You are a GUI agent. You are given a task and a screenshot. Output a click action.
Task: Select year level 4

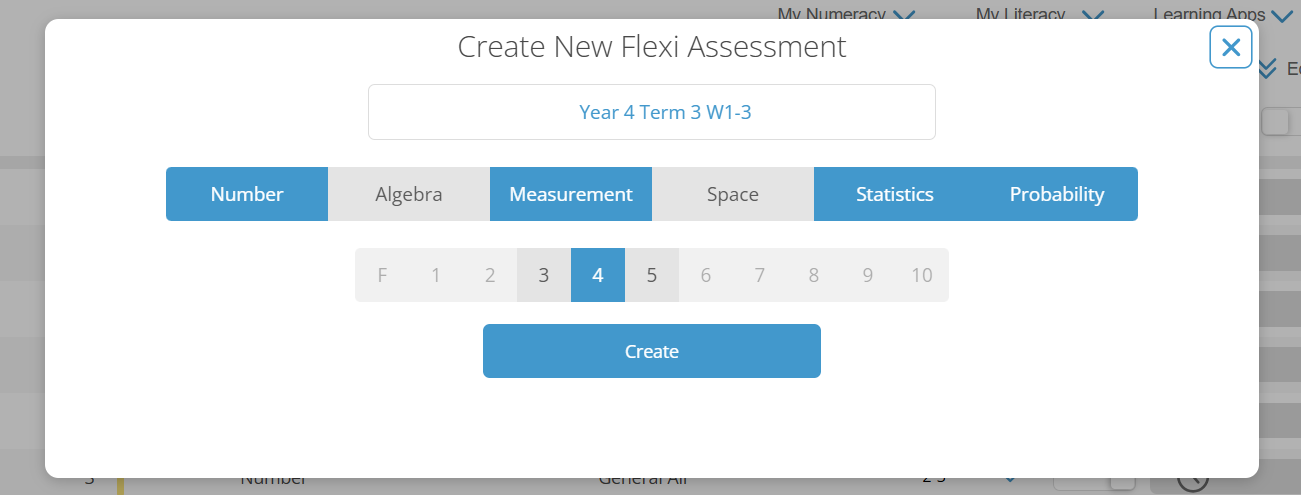598,275
